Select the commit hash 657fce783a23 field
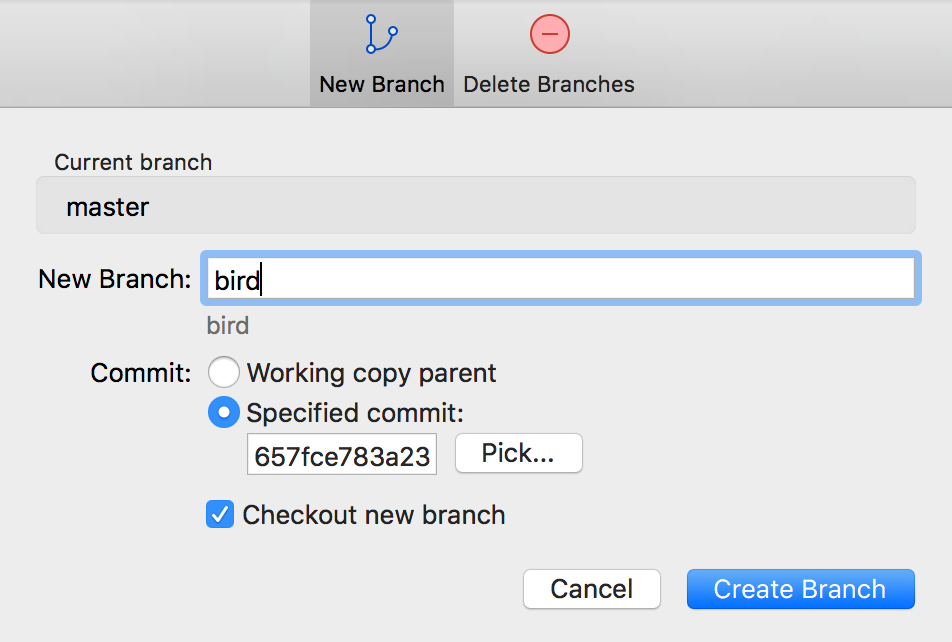 click(341, 453)
